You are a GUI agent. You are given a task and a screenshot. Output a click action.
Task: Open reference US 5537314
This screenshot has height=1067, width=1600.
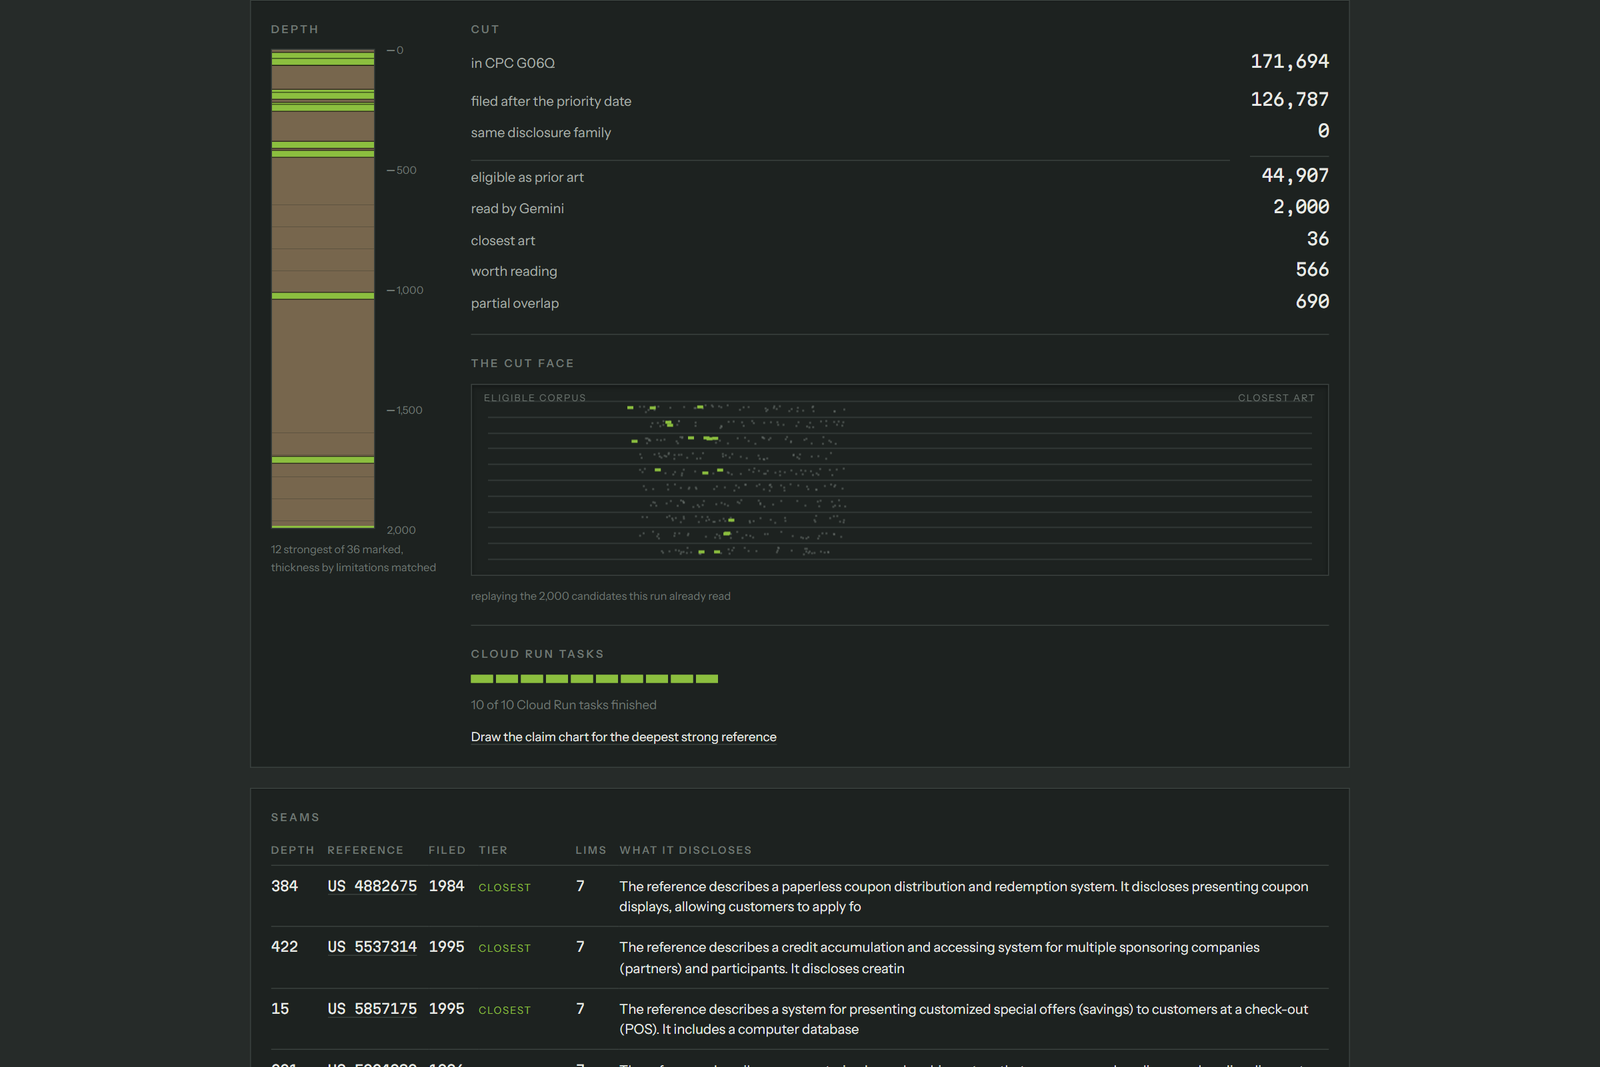pos(372,947)
